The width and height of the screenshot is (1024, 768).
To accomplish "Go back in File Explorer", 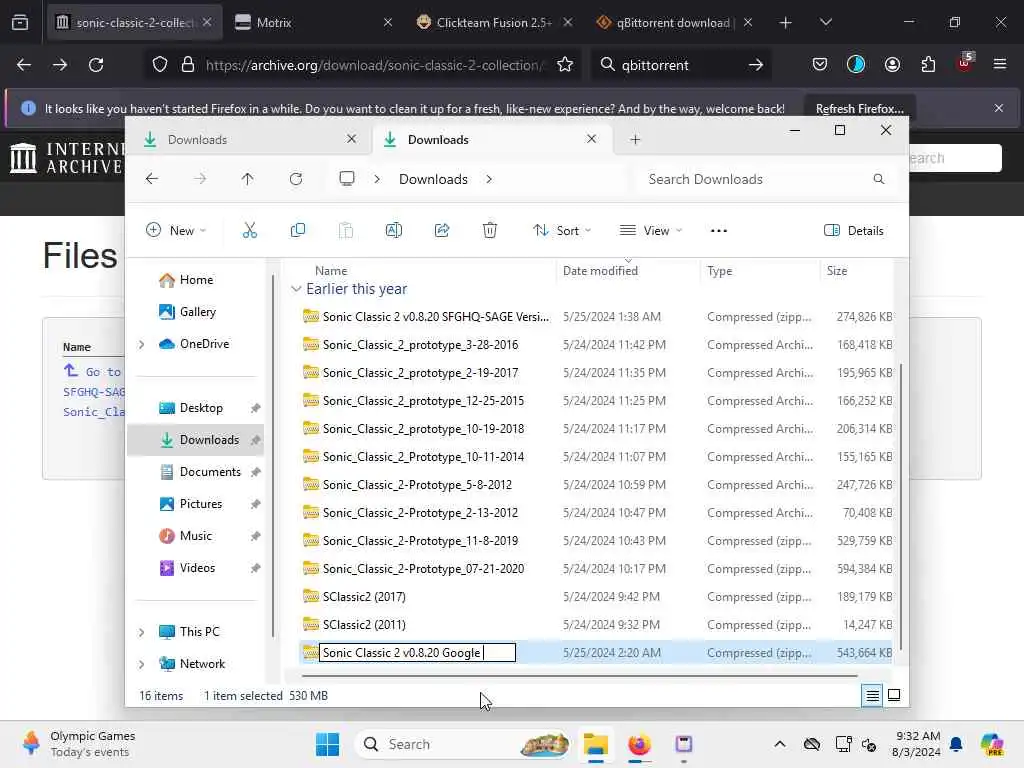I will 152,179.
